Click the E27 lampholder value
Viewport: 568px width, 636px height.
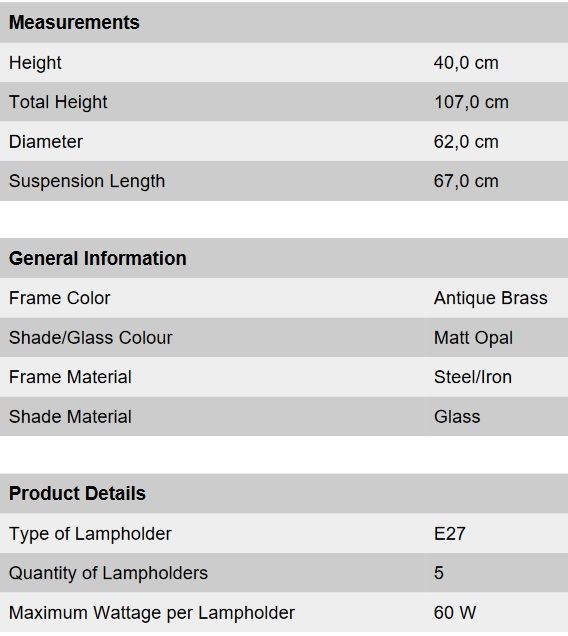tap(450, 533)
